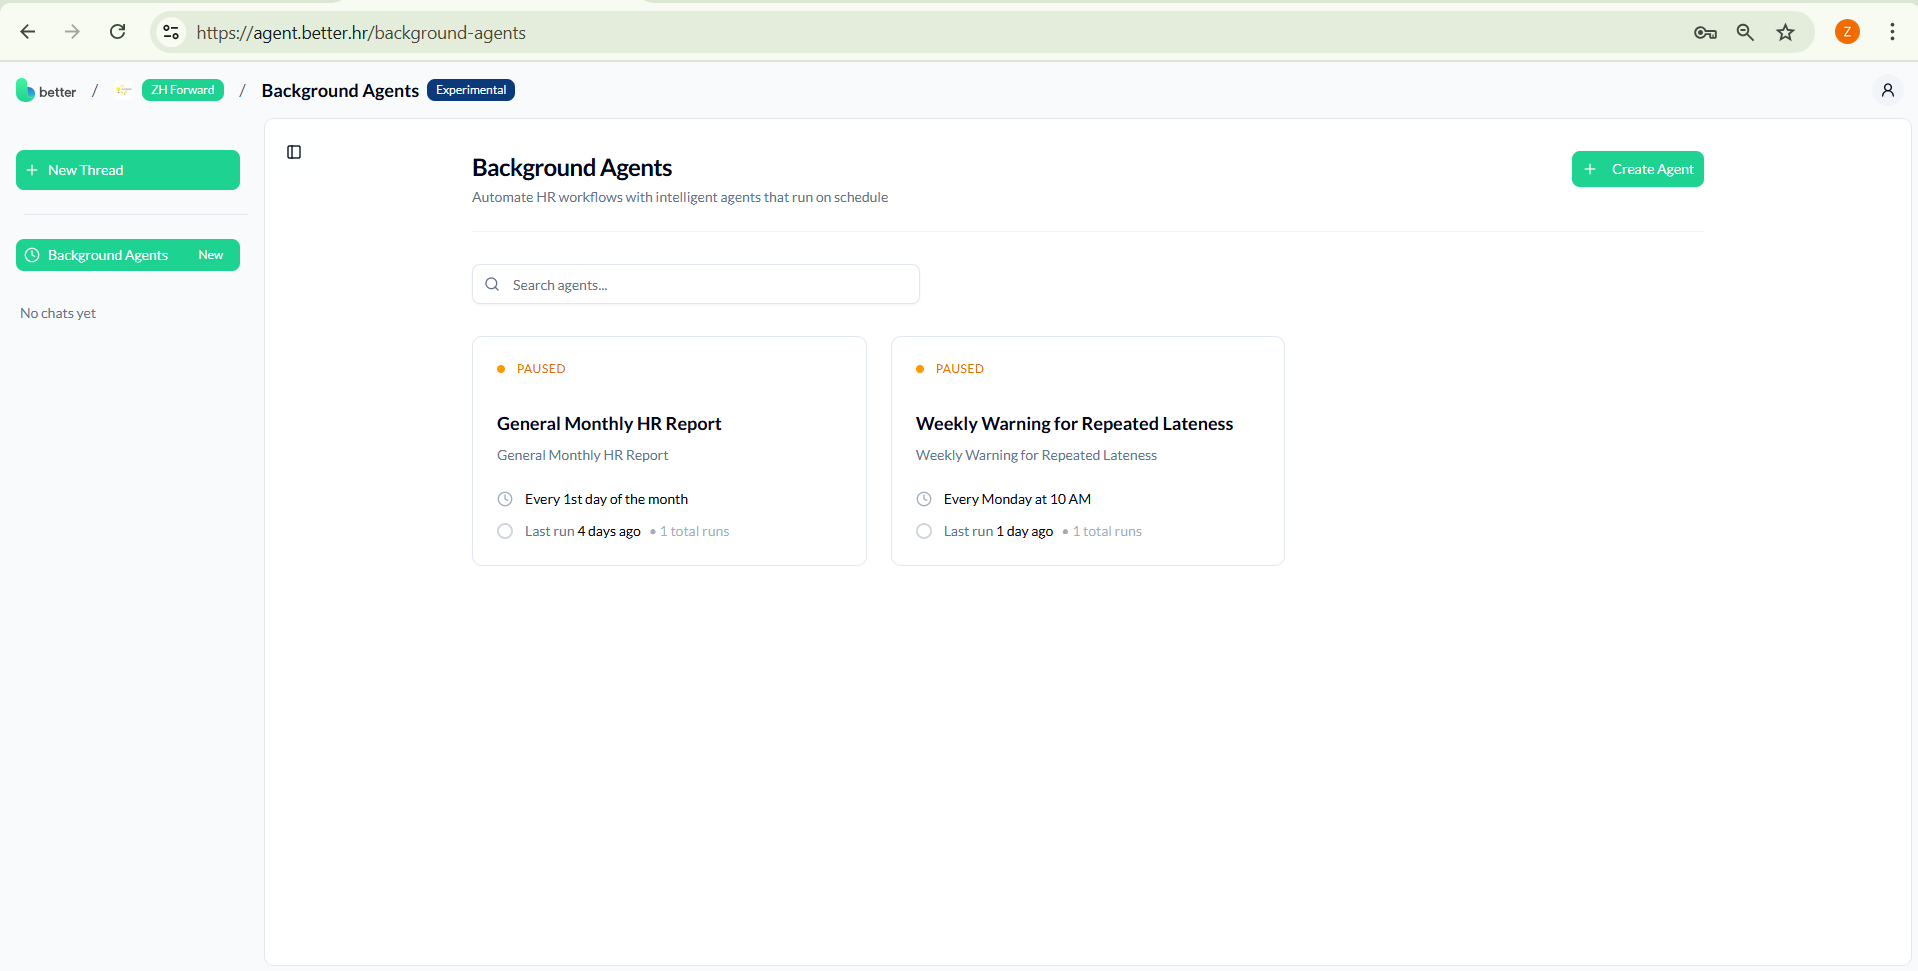Screen dimensions: 1918x971
Task: Toggle the sidebar panel icon
Action: click(294, 152)
